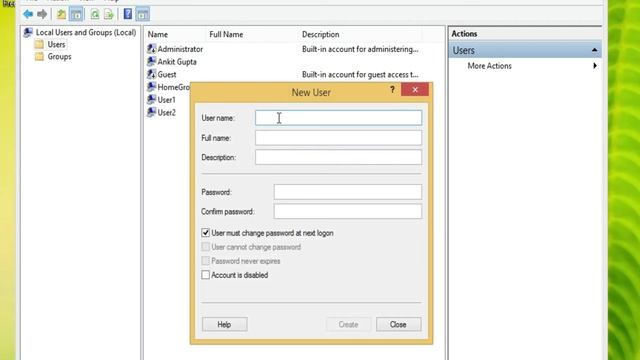Toggle the Show/Hide Console Tree toolbar icon
The image size is (640, 360).
pos(76,14)
